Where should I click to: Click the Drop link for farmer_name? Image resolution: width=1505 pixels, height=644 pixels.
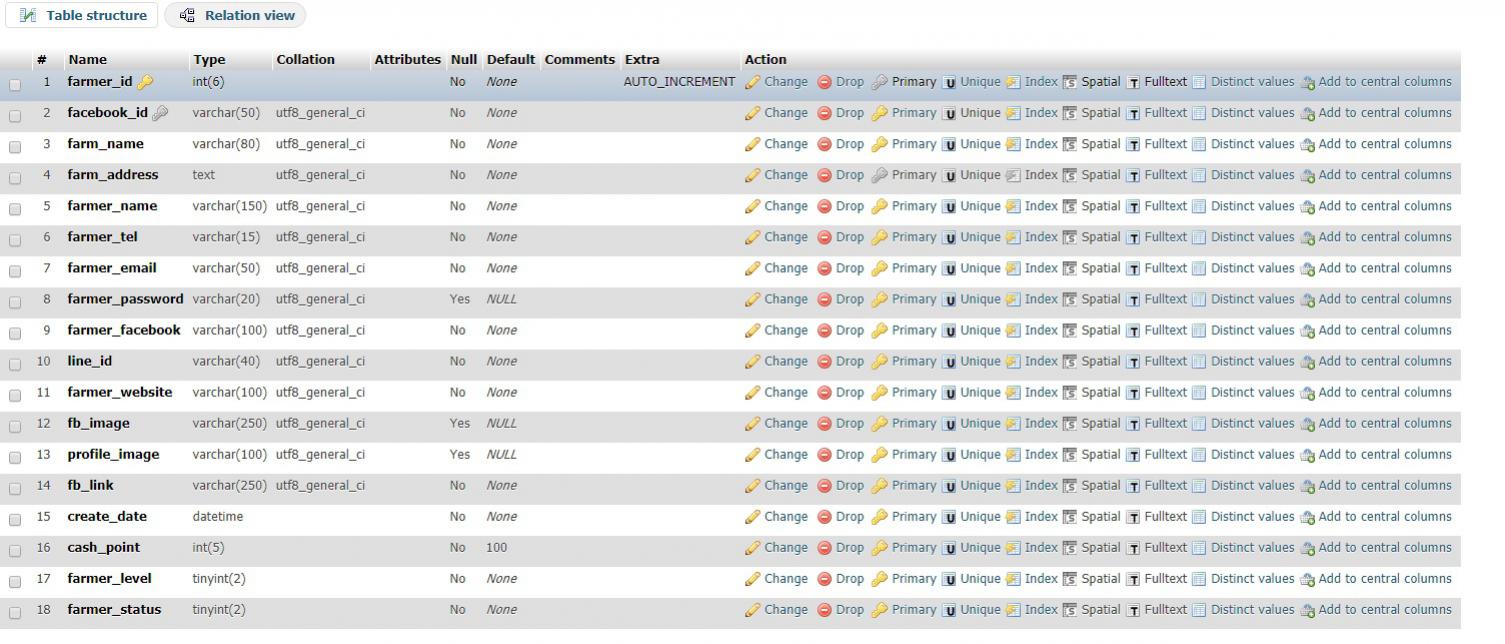point(850,206)
